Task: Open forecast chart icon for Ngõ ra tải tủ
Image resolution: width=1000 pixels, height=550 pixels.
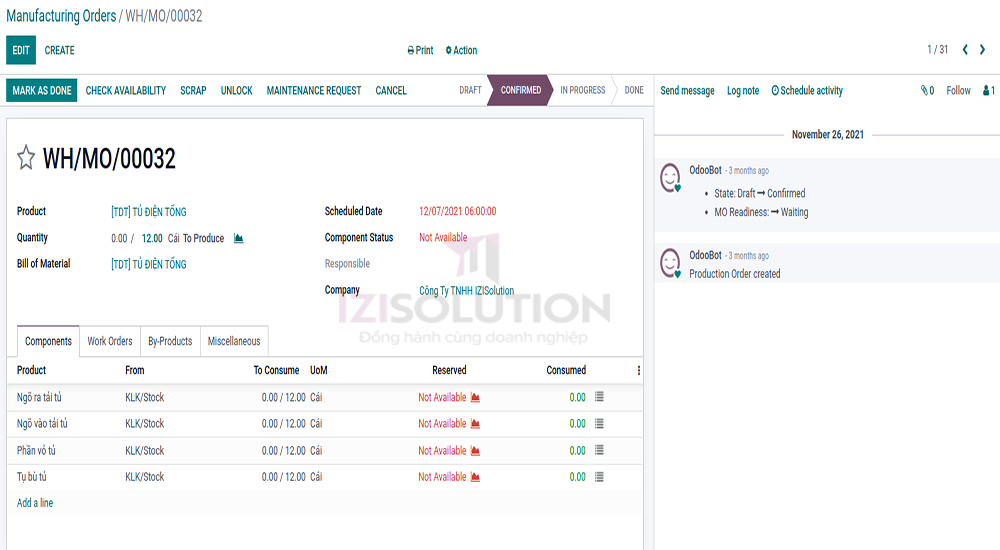Action: 475,398
